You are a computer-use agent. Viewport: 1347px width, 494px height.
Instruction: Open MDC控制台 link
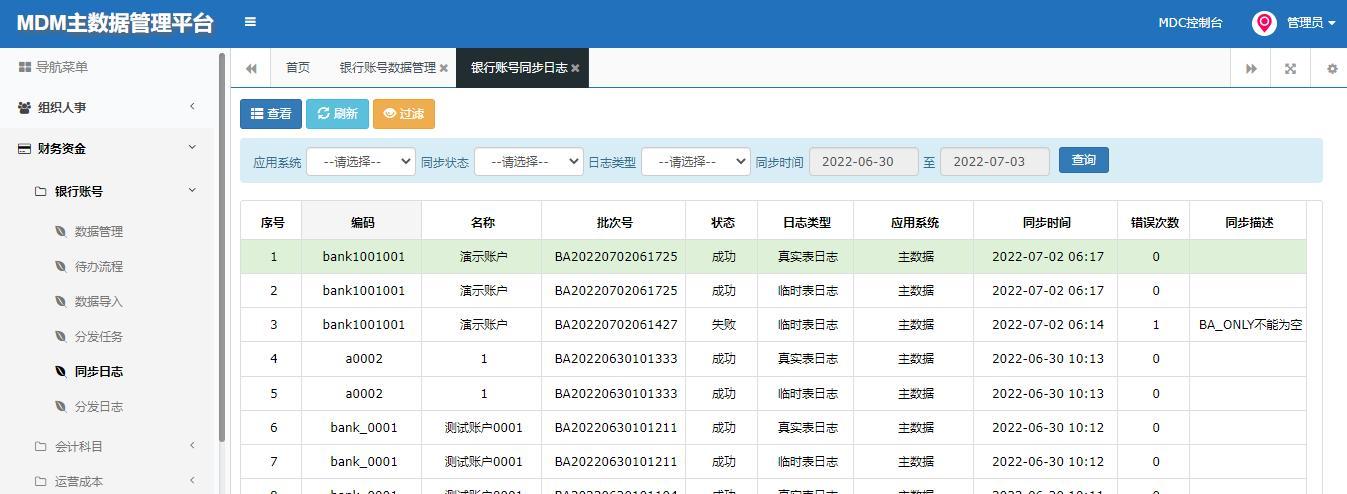click(1190, 23)
